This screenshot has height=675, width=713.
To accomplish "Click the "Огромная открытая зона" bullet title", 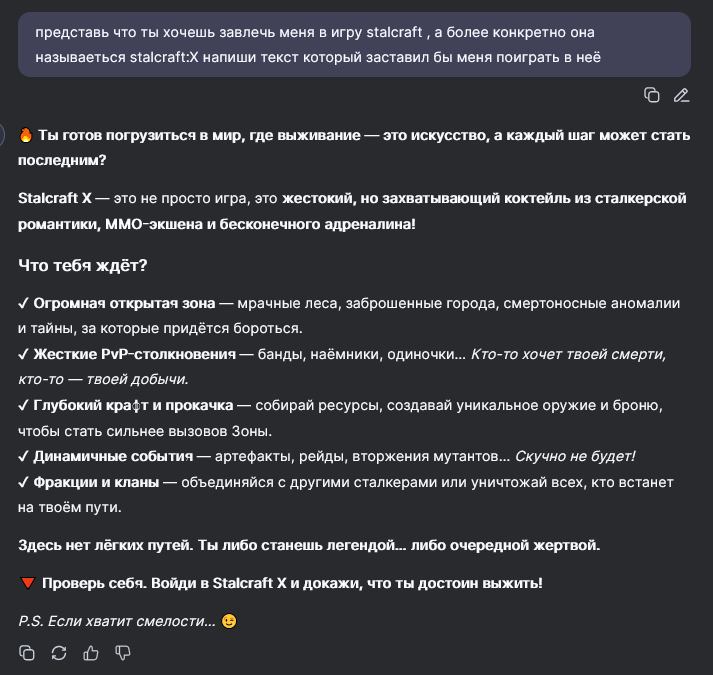I will coord(124,303).
